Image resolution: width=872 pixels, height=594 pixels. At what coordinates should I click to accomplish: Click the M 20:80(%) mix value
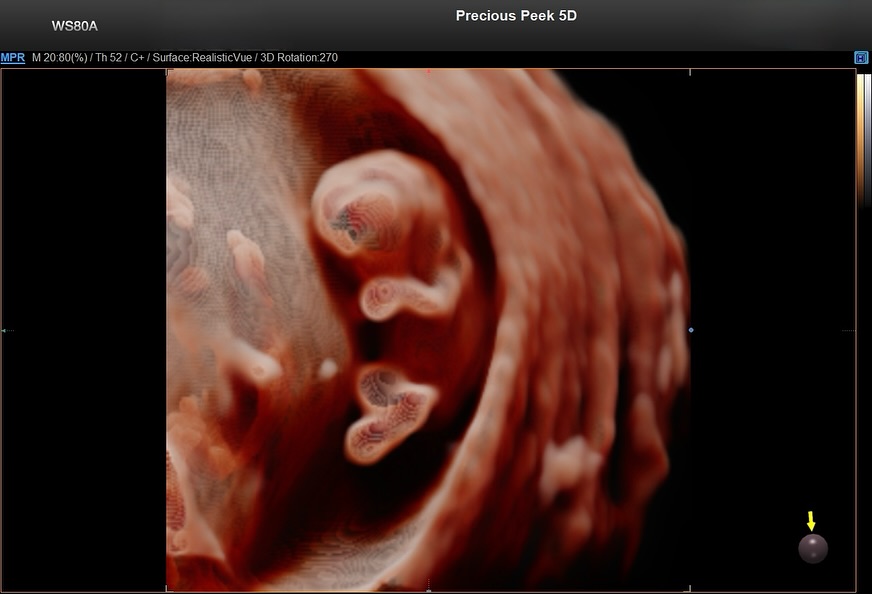pos(60,58)
